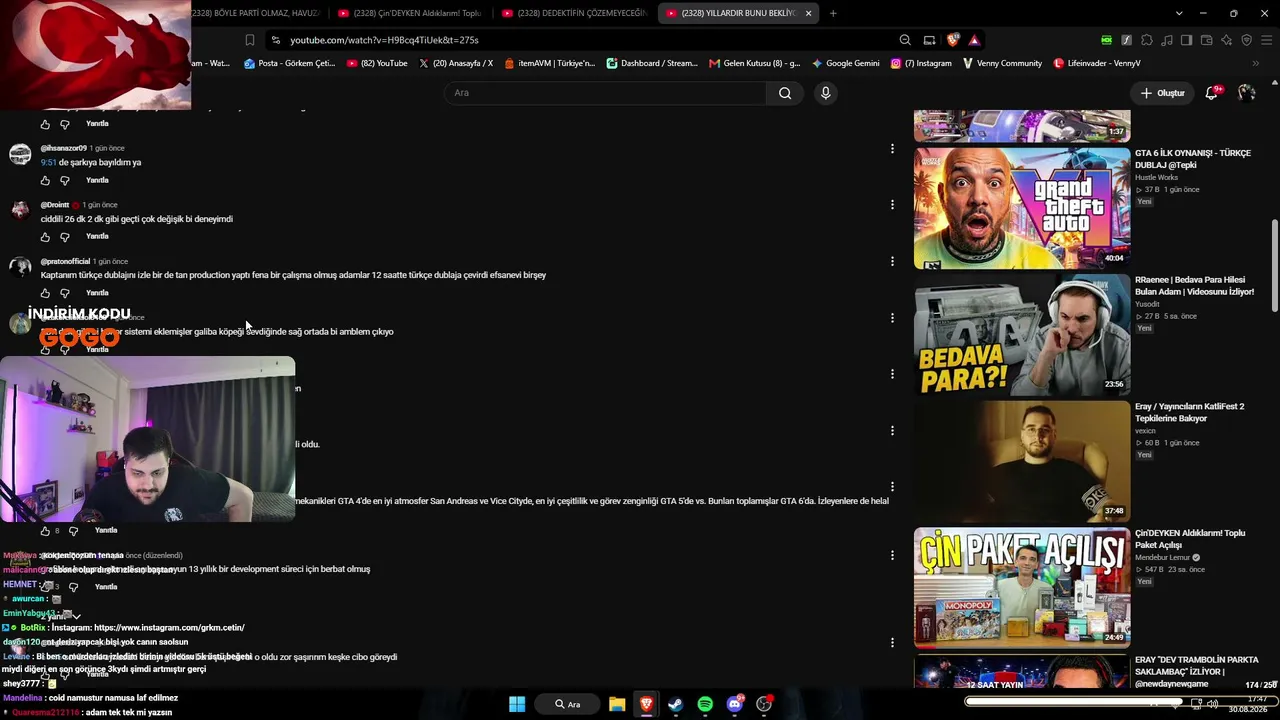Open options for the köpeği sevdiğinde comment
This screenshot has width=1280, height=720.
point(892,317)
